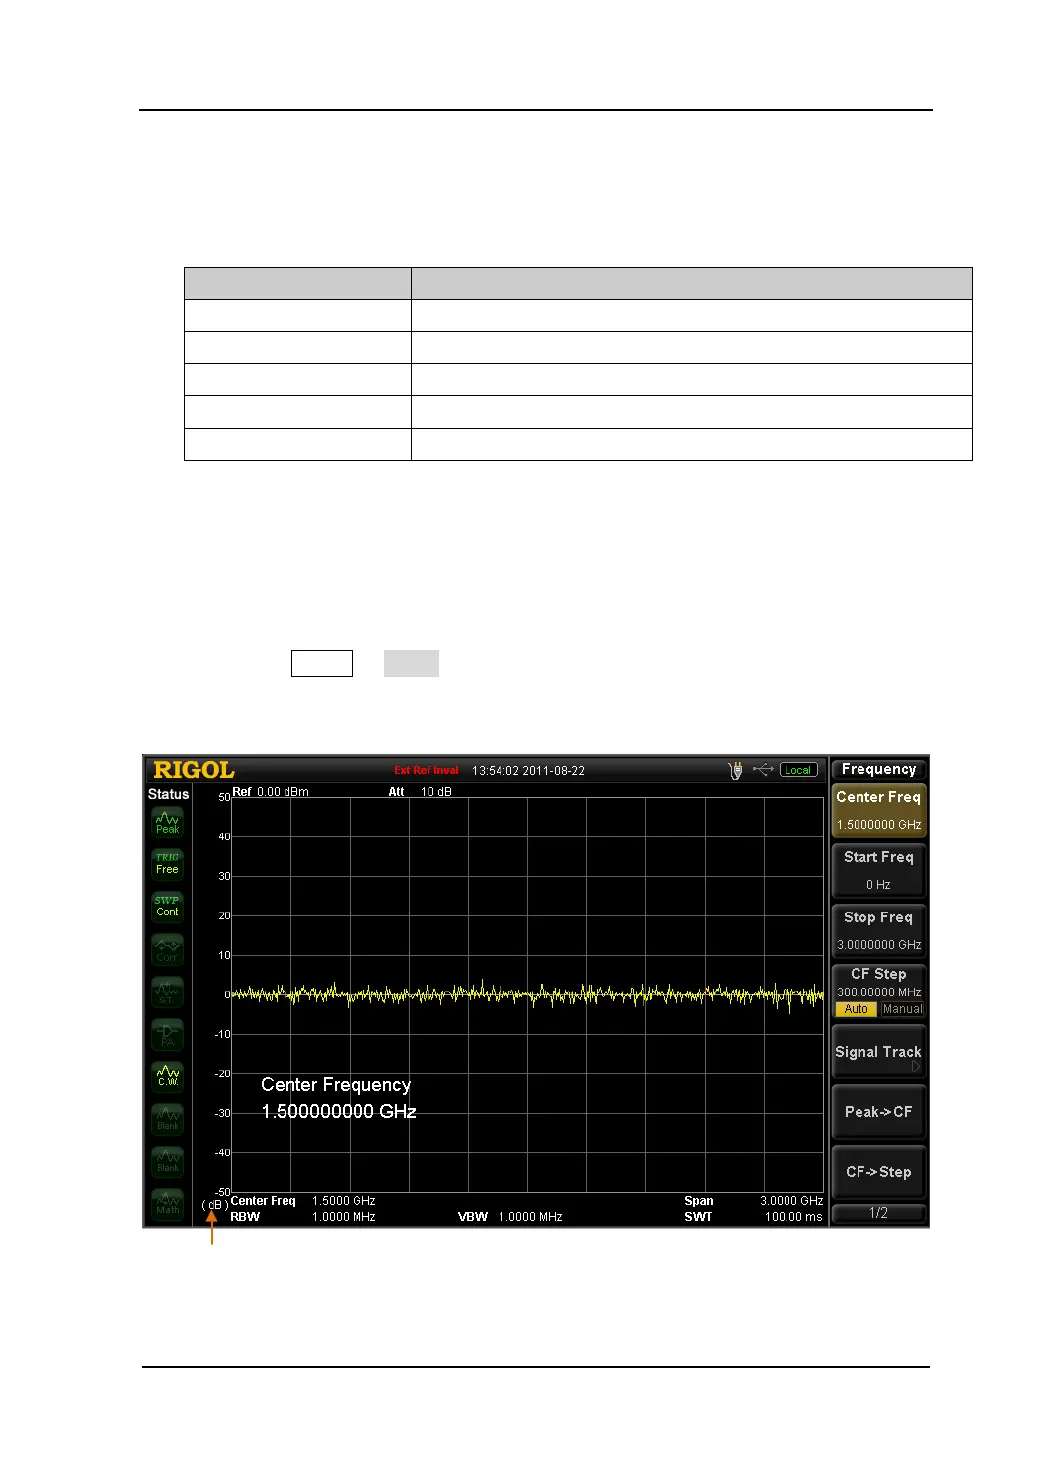The width and height of the screenshot is (1043, 1474).
Task: Click the CF->Step softkey
Action: [x=879, y=1172]
